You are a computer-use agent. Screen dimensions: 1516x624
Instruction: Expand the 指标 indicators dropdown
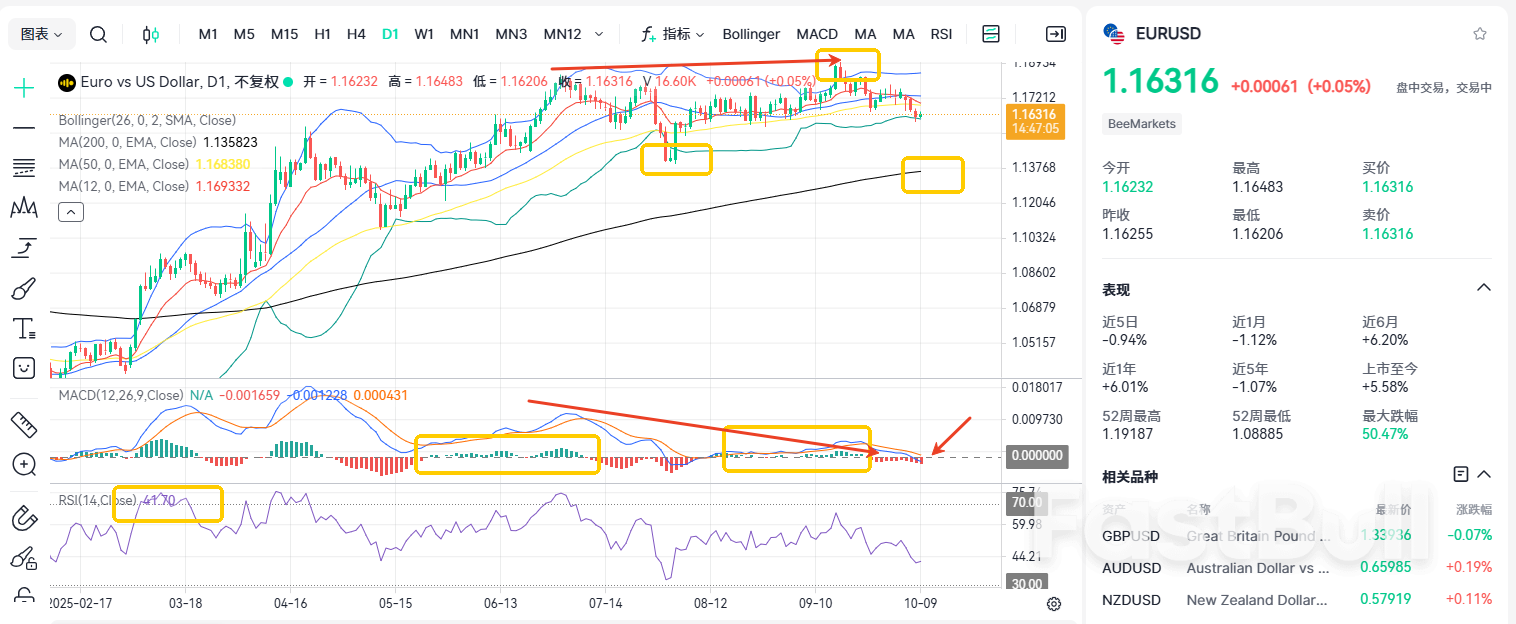pos(673,34)
